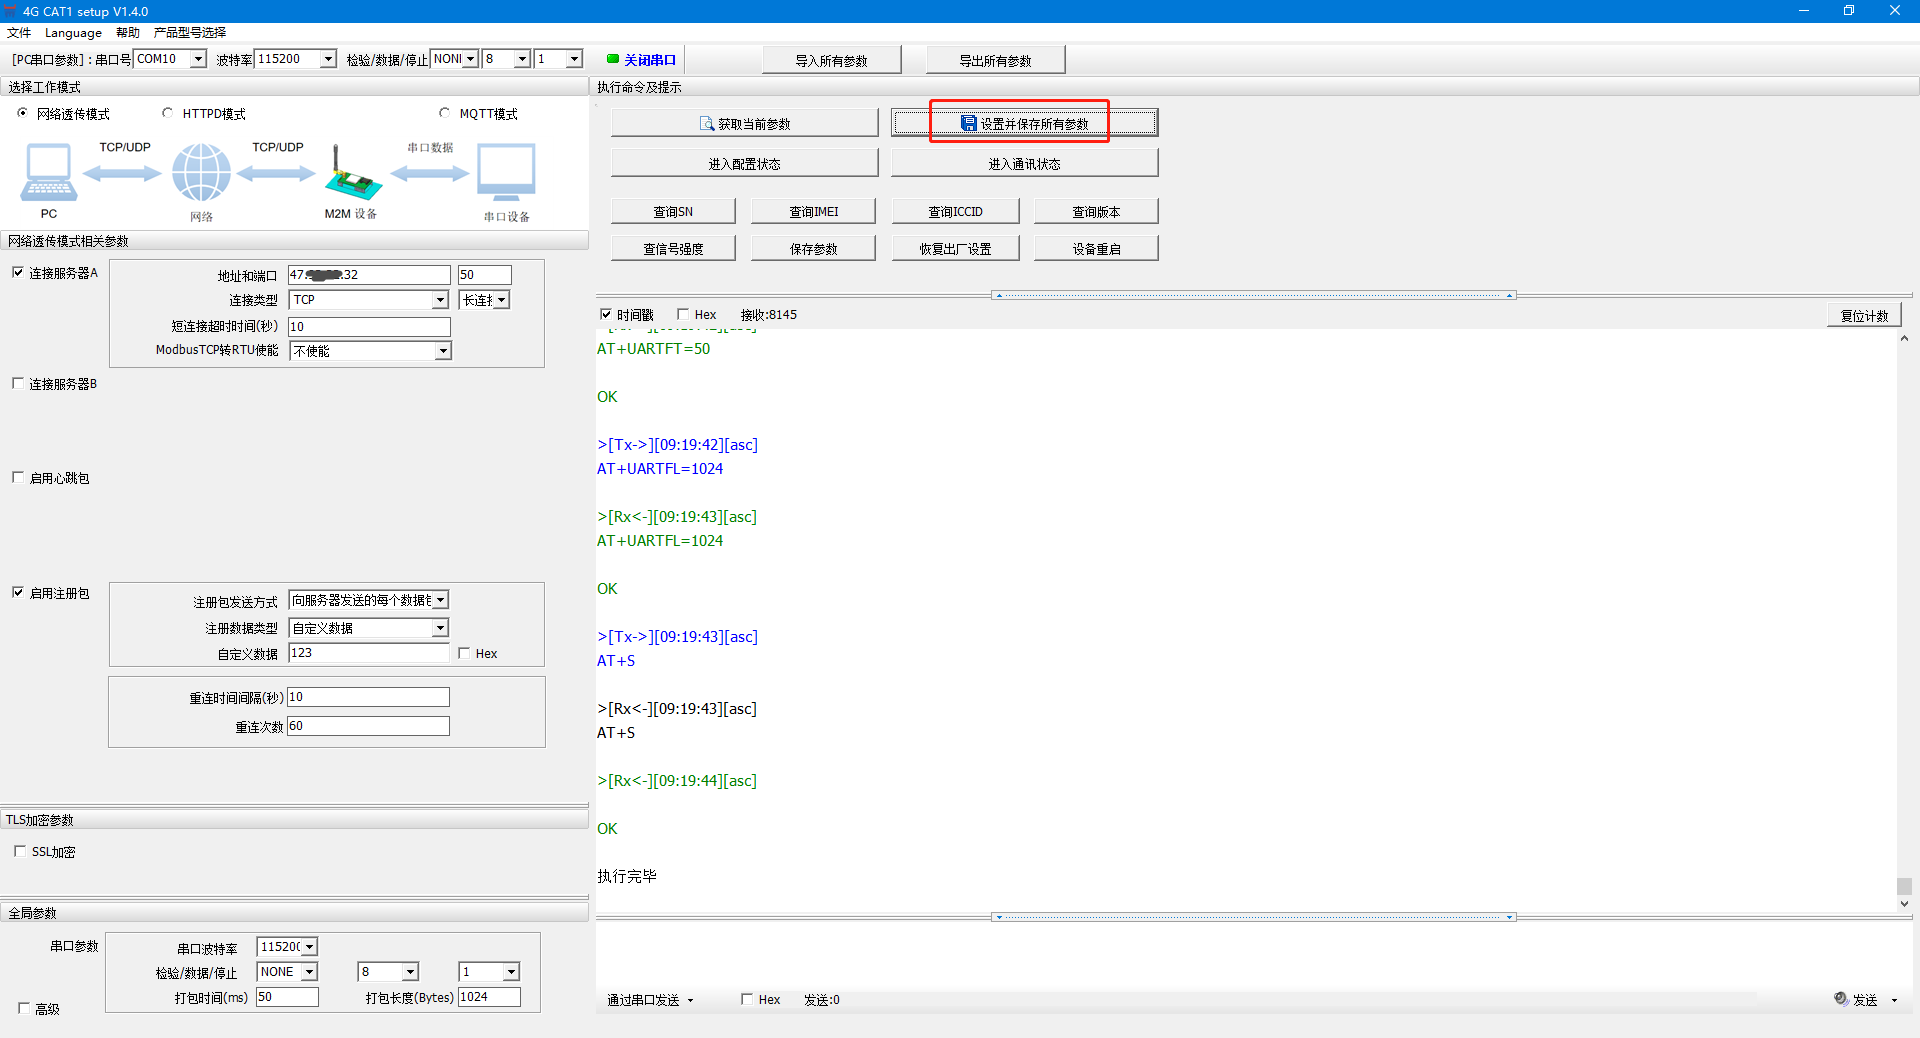Click the network globe icon
This screenshot has width=1920, height=1038.
point(201,172)
